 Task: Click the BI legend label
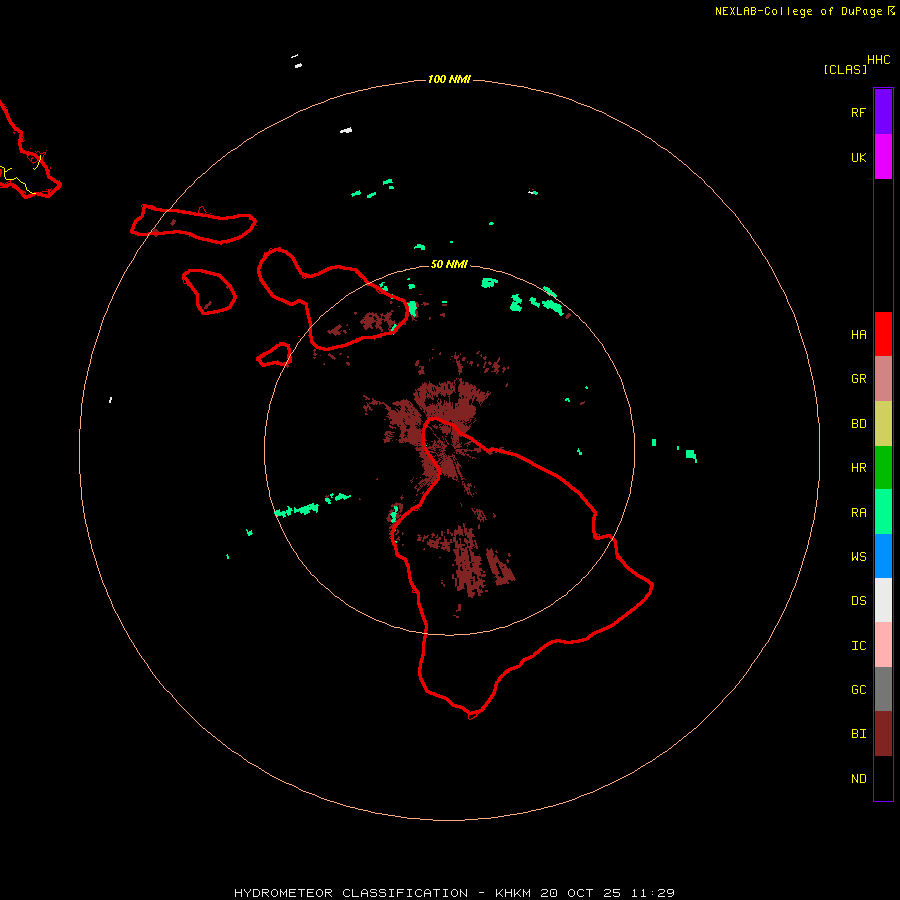[858, 734]
